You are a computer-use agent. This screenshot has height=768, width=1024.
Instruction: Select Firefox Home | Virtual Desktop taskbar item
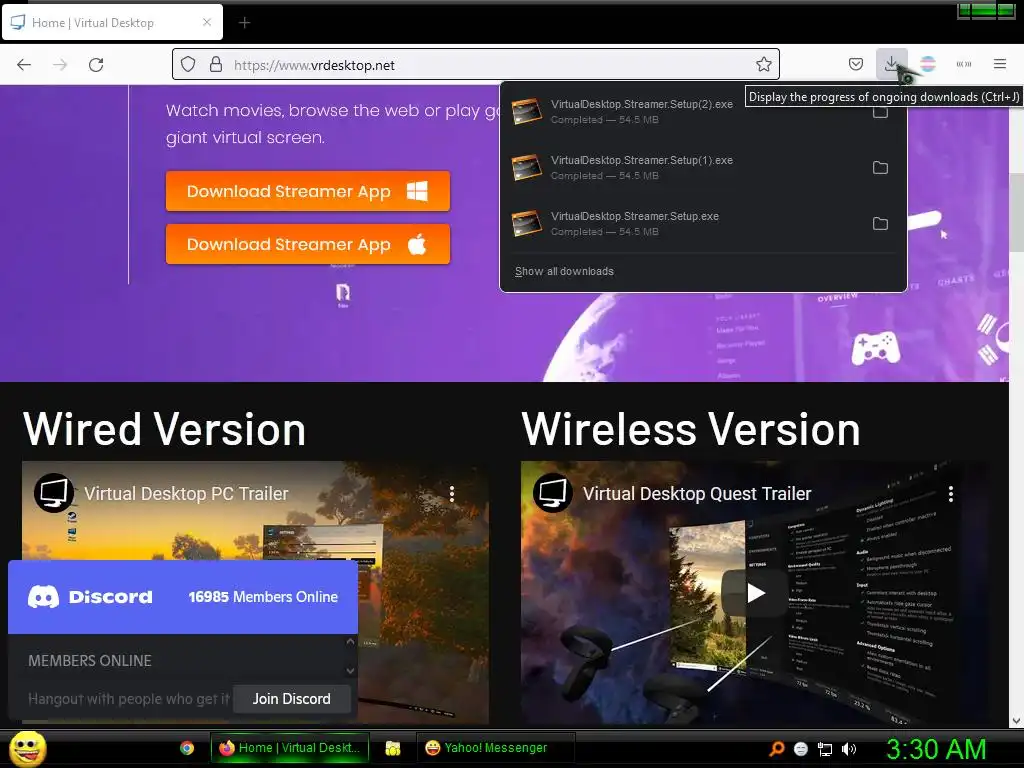[x=290, y=748]
